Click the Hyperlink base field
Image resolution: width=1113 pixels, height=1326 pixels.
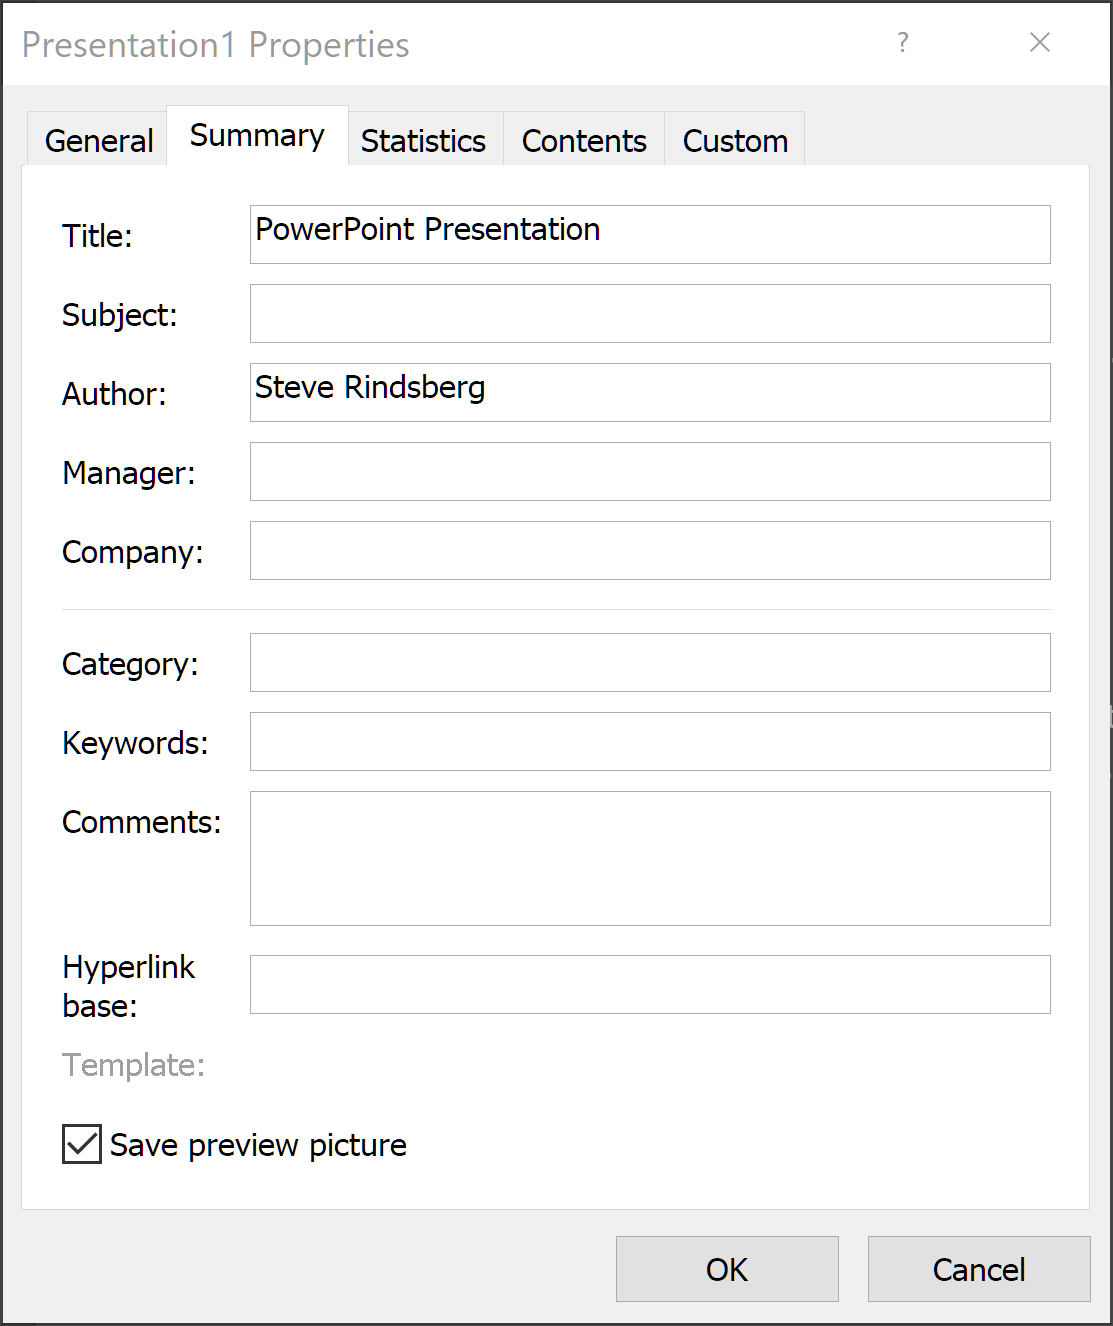pos(650,984)
